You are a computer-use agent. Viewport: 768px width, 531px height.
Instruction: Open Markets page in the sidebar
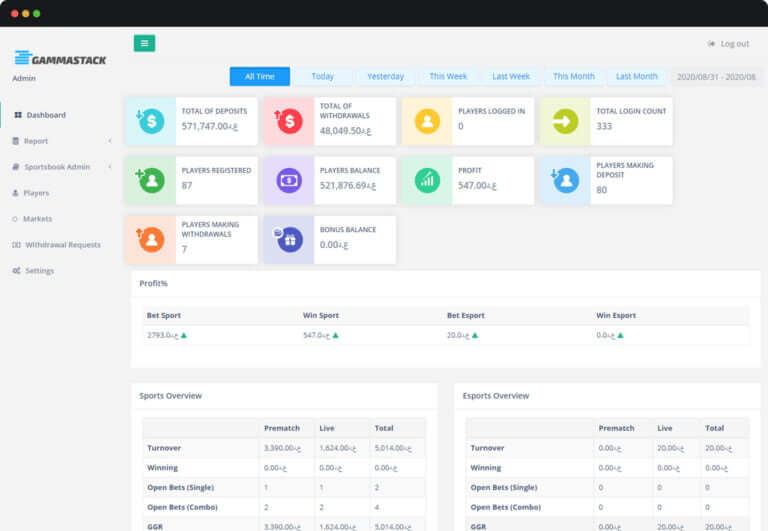tap(37, 219)
